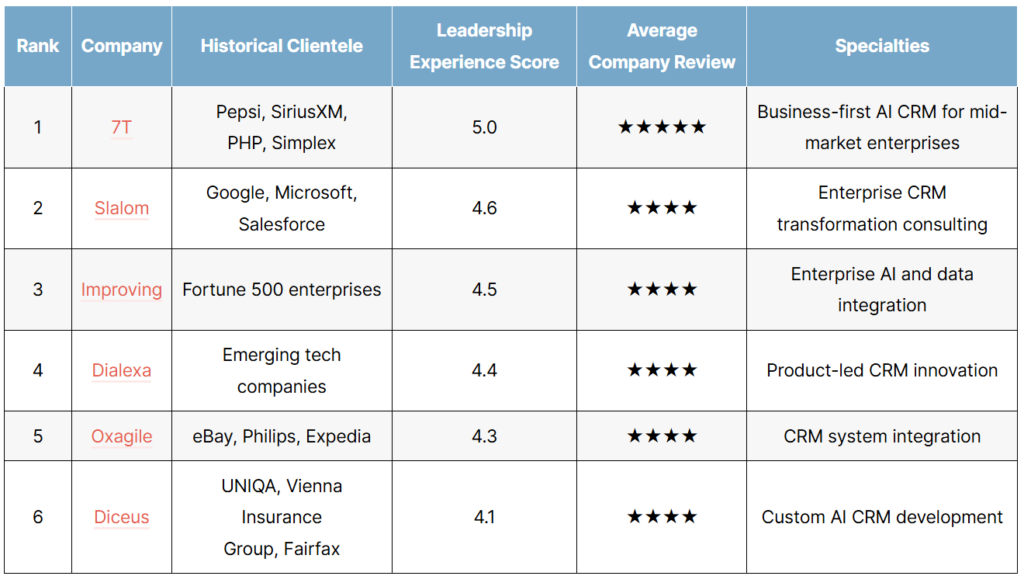Click the Leadership Experience Score header
Image resolution: width=1024 pixels, height=576 pixels.
[484, 46]
